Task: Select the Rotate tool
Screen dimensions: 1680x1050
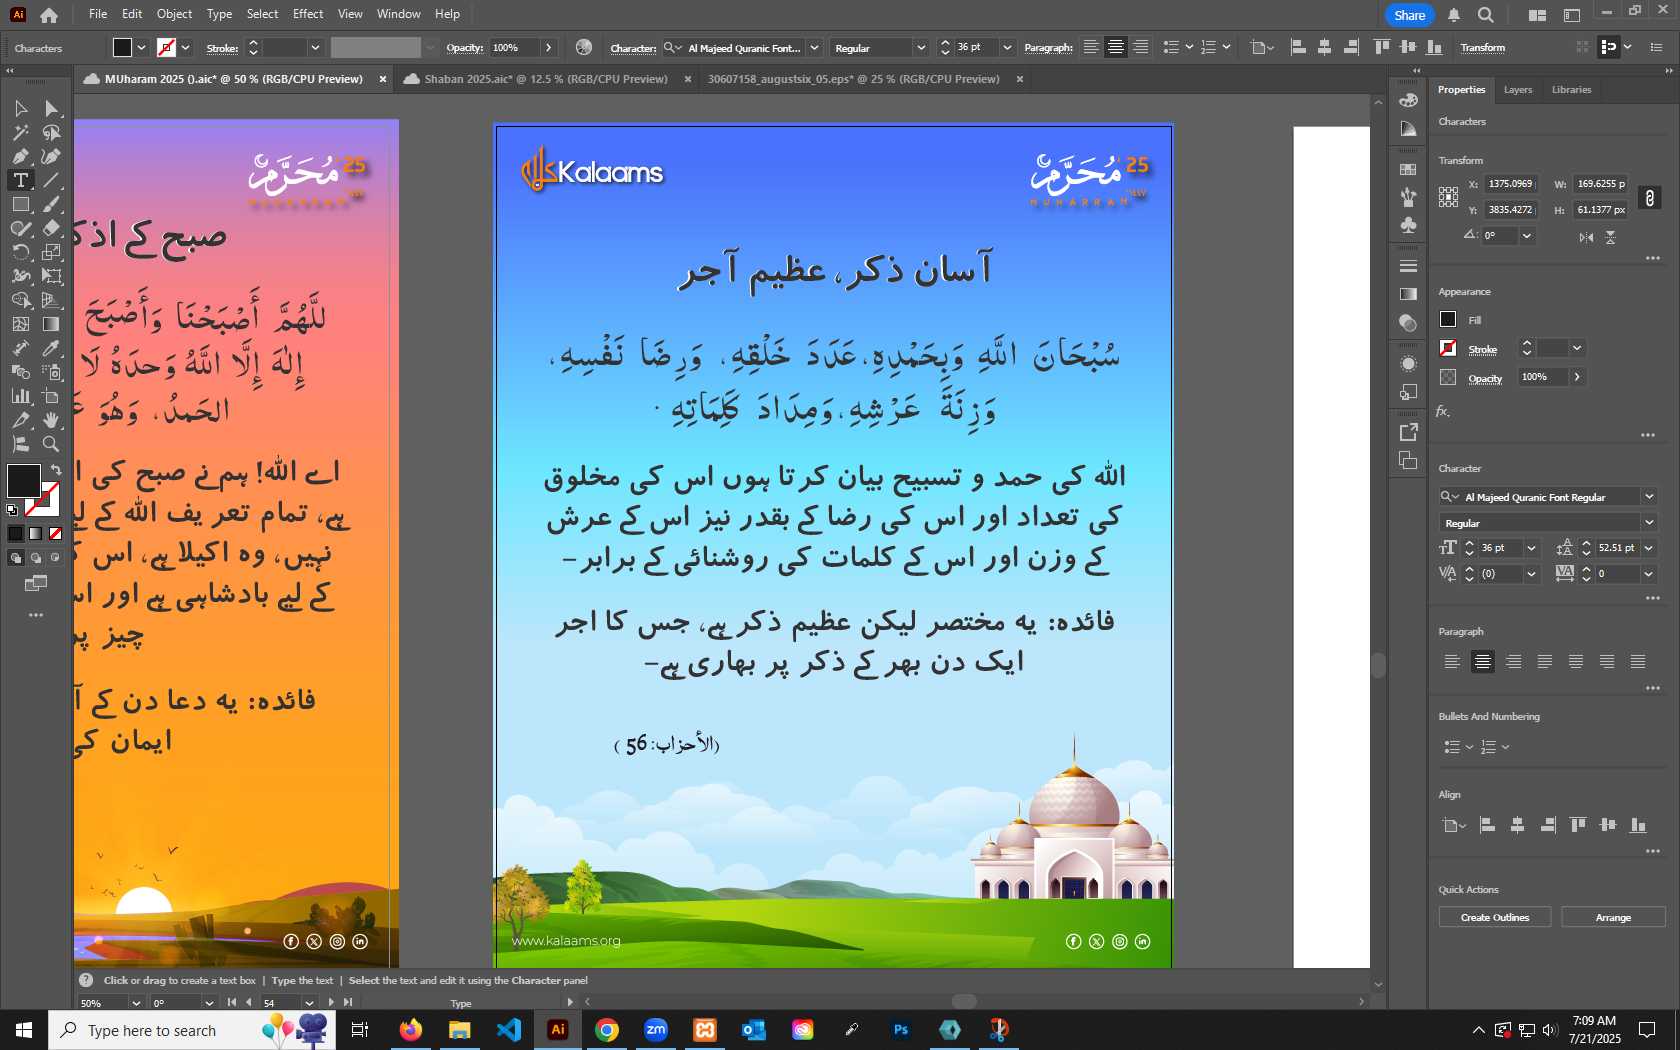Action: pos(20,252)
